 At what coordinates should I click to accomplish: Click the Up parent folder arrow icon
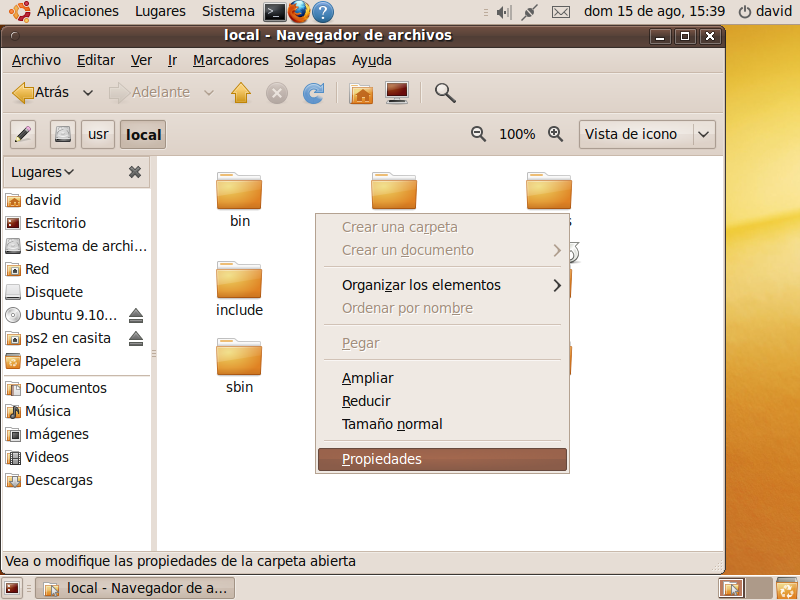pyautogui.click(x=240, y=93)
